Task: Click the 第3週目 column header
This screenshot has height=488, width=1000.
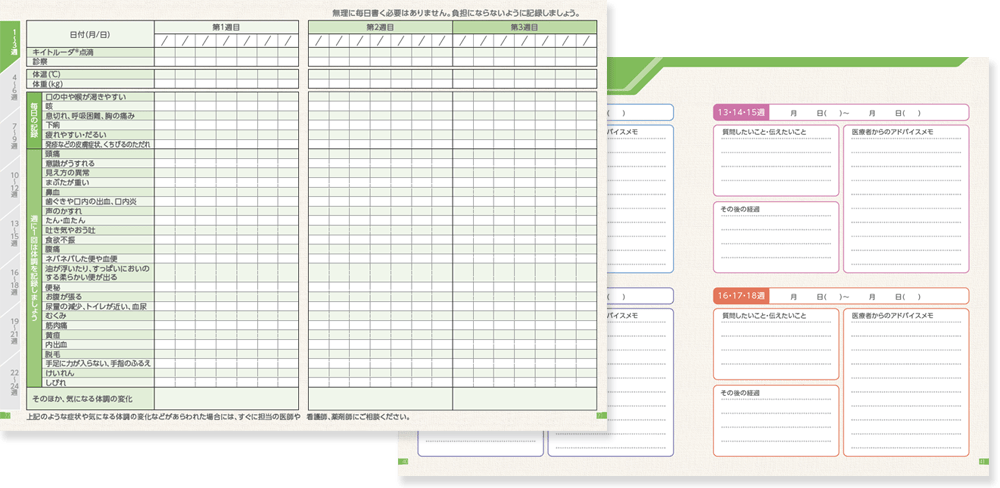Action: pos(525,27)
